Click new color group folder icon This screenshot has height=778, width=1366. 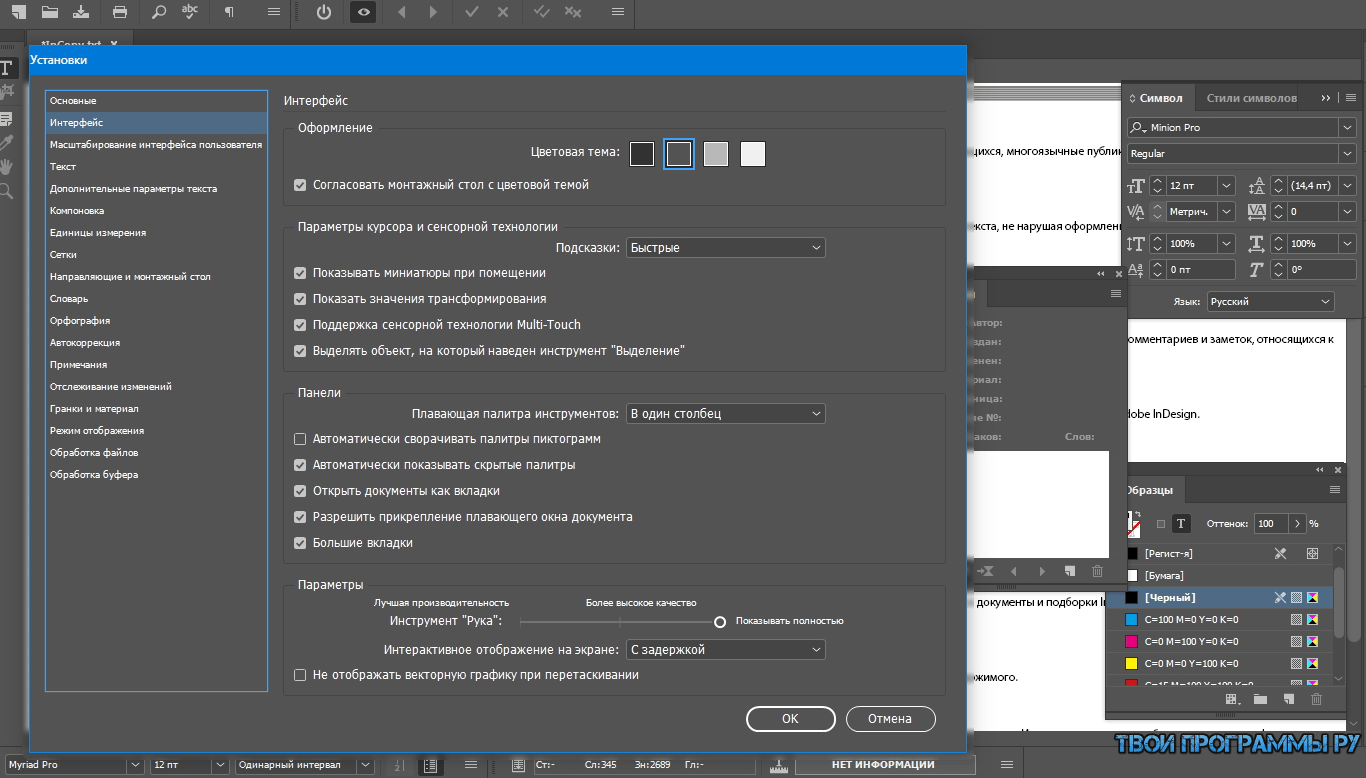(x=1260, y=699)
